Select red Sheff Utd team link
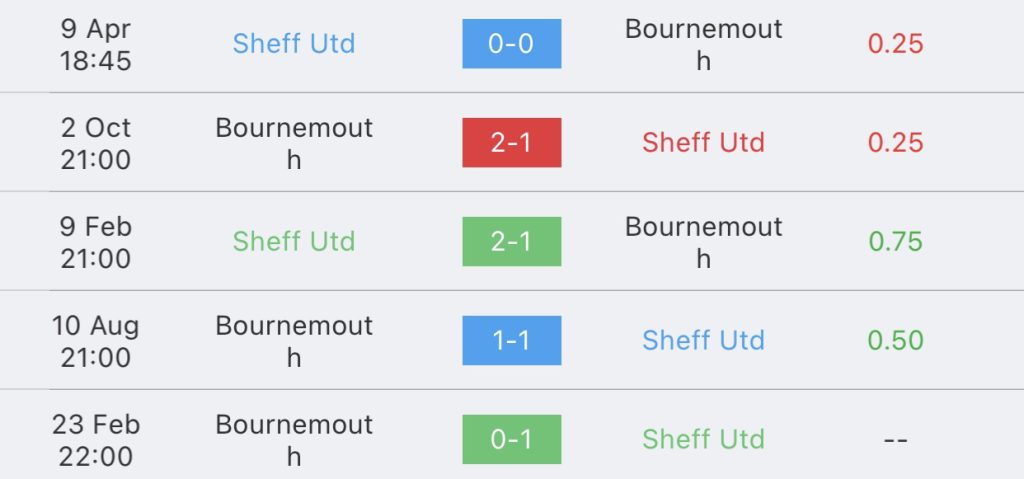This screenshot has height=479, width=1024. point(703,142)
